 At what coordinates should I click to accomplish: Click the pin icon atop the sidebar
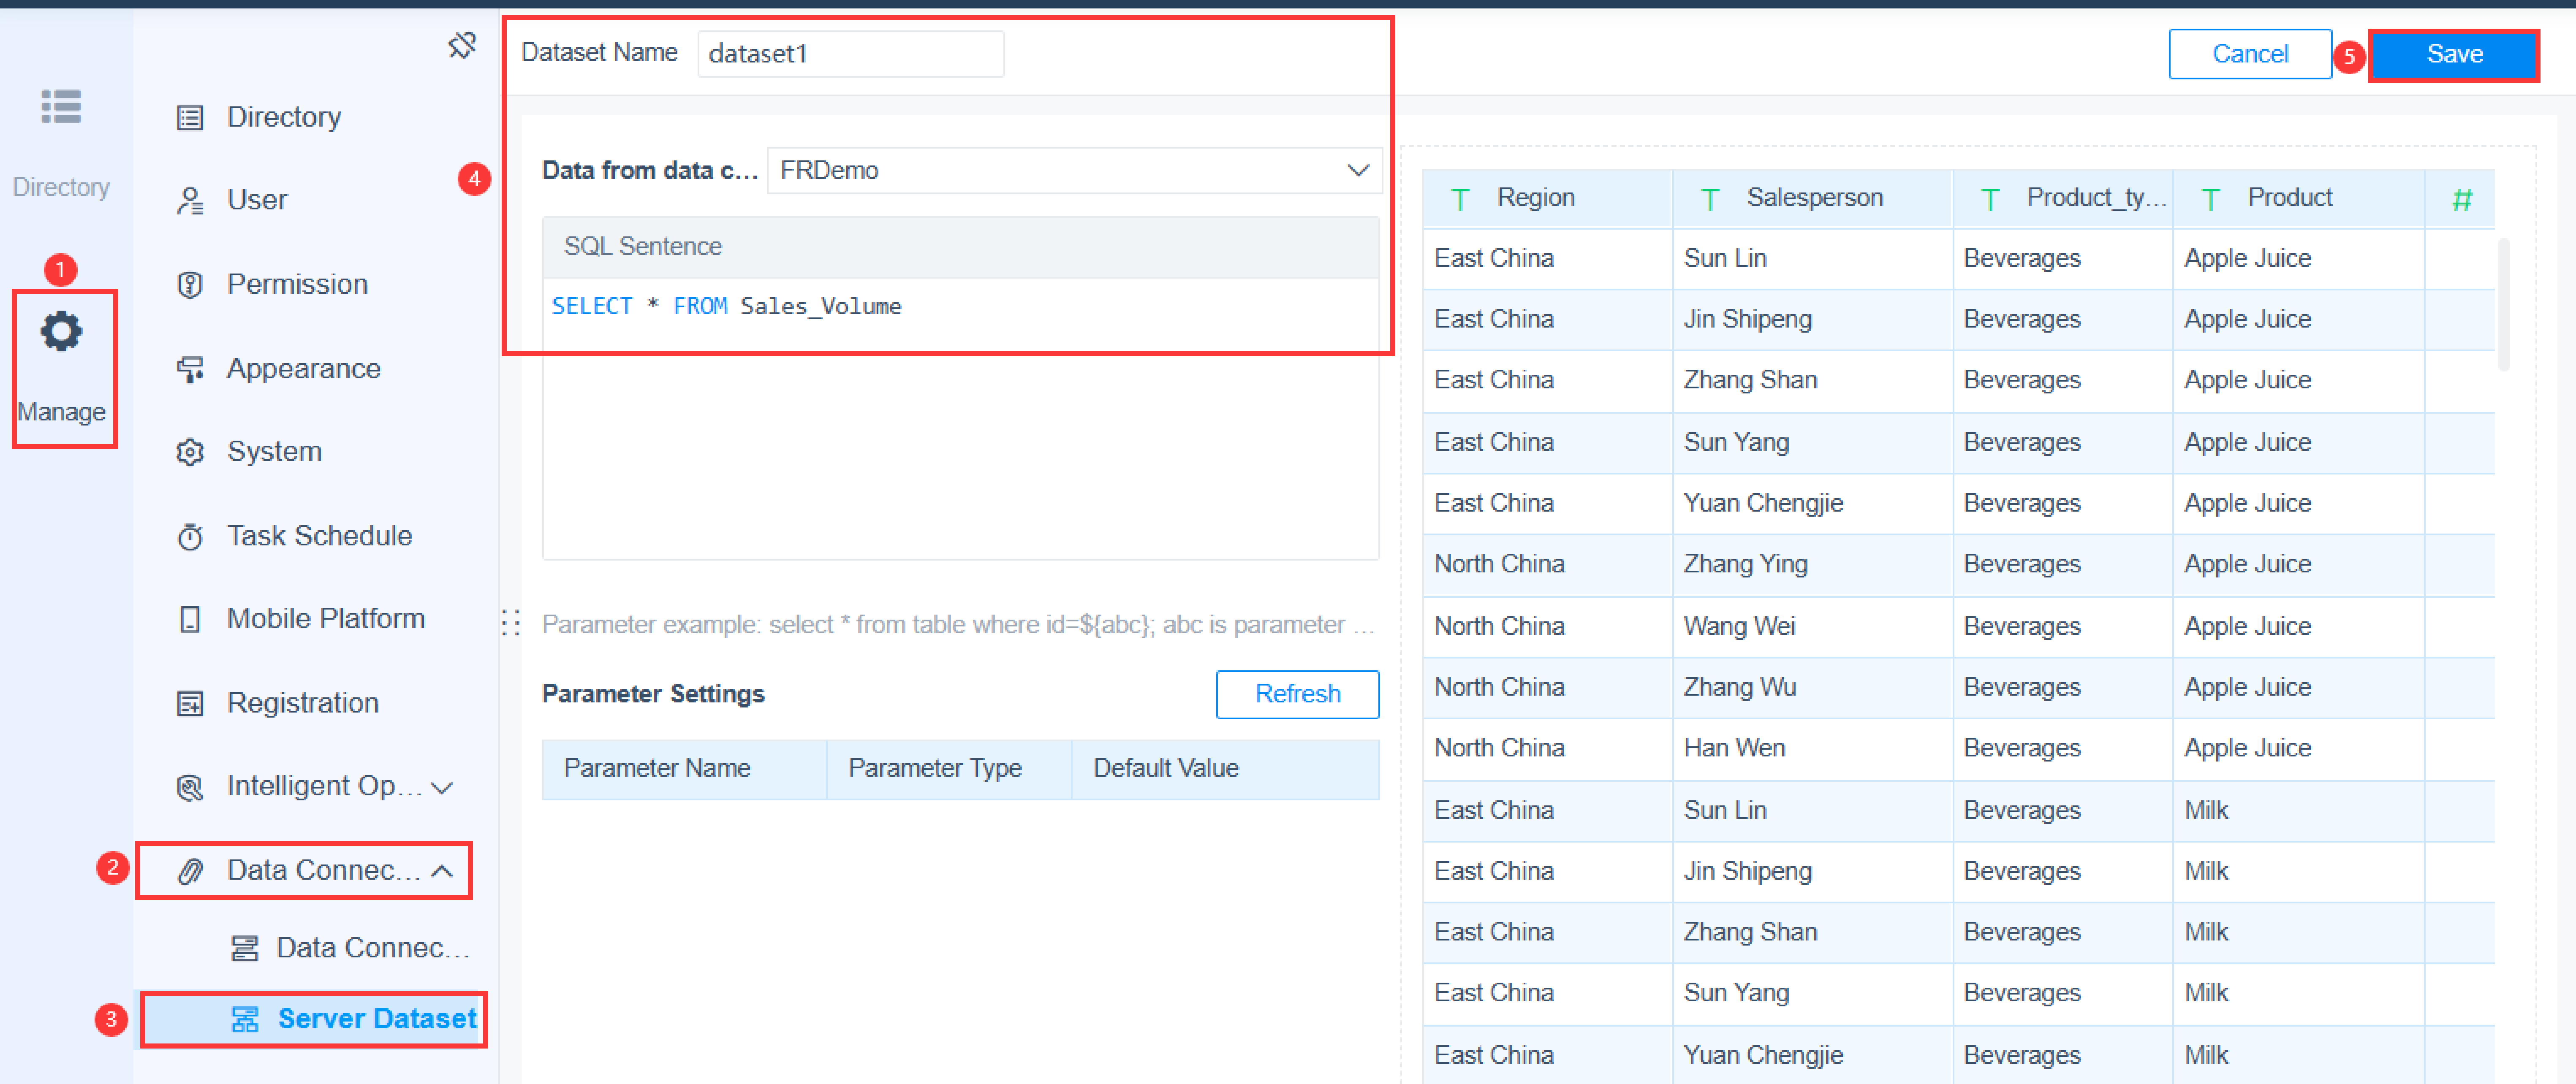click(462, 46)
